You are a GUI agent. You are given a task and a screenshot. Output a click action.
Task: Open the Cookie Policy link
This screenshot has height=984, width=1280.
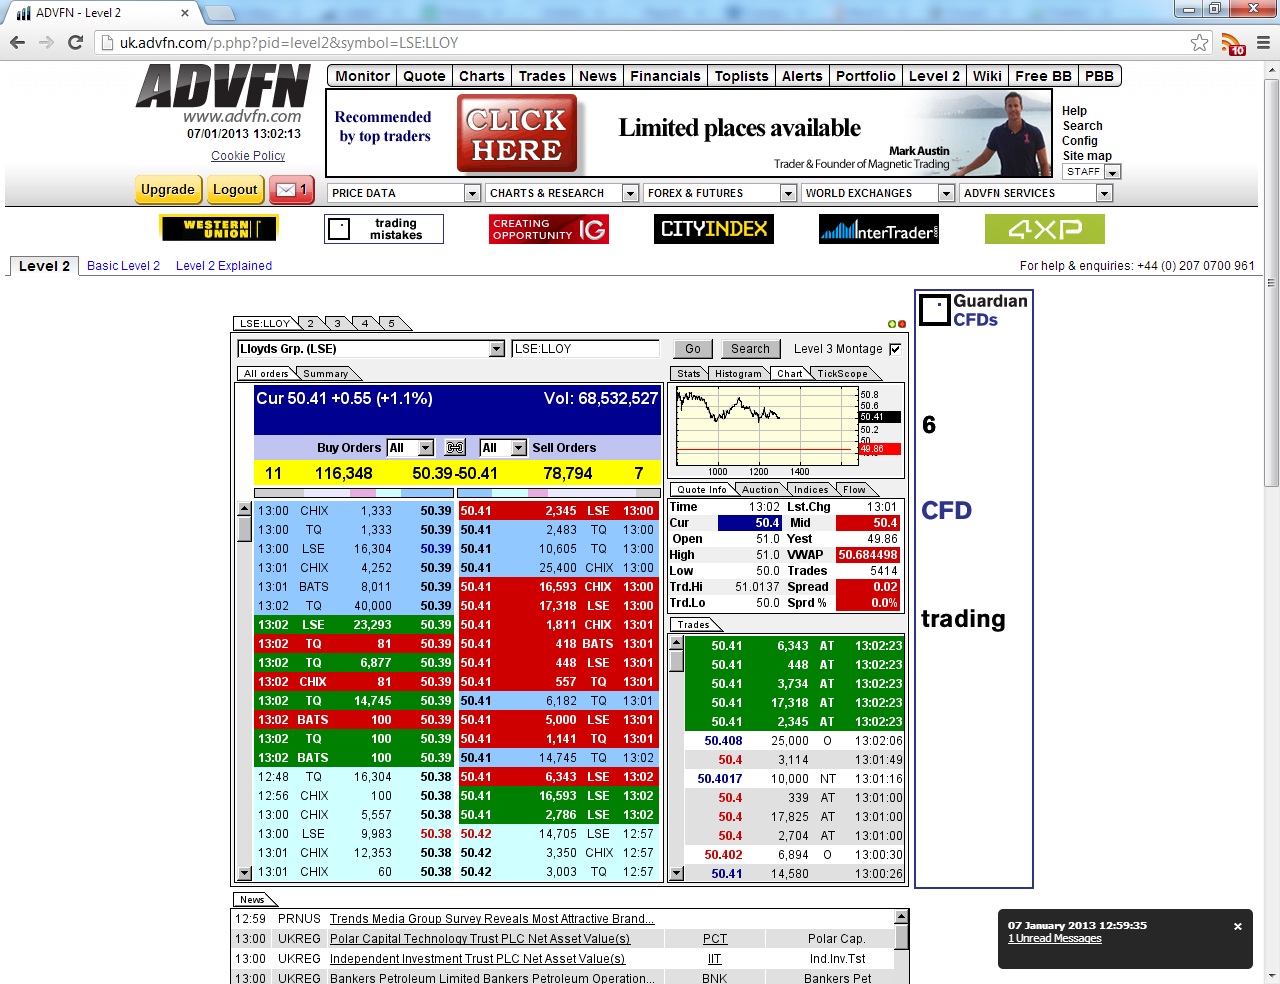point(248,156)
